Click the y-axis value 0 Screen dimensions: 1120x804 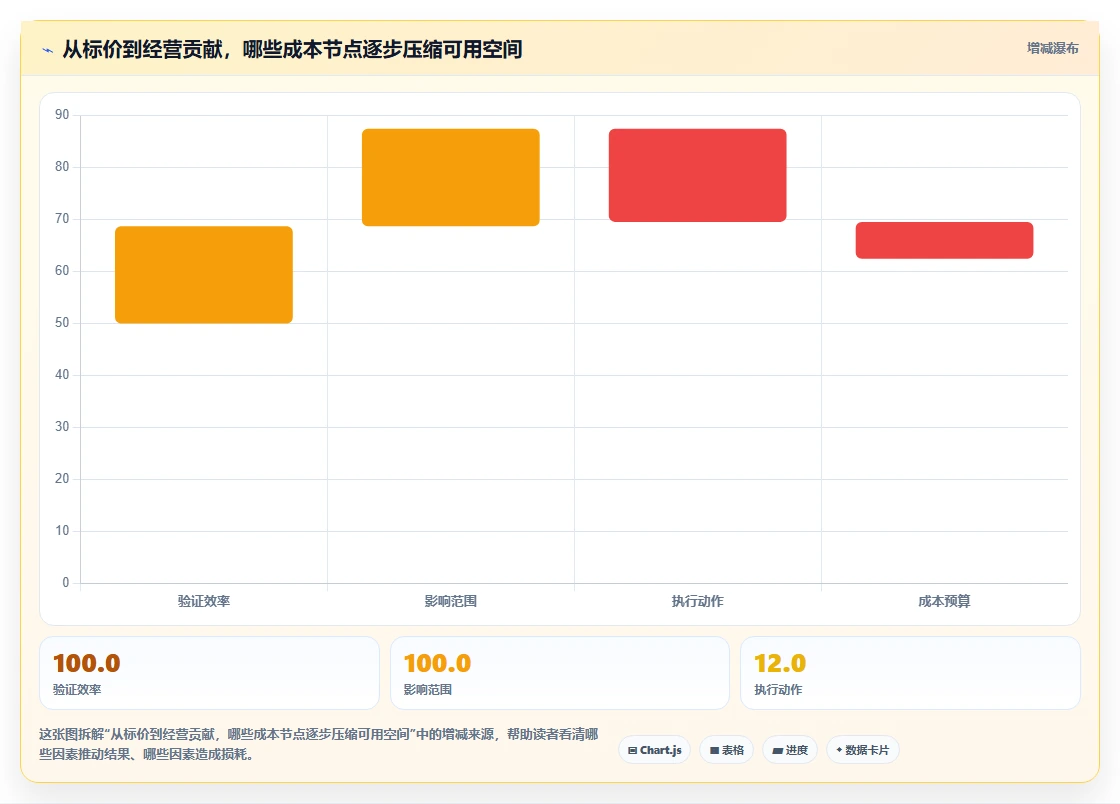tap(66, 583)
